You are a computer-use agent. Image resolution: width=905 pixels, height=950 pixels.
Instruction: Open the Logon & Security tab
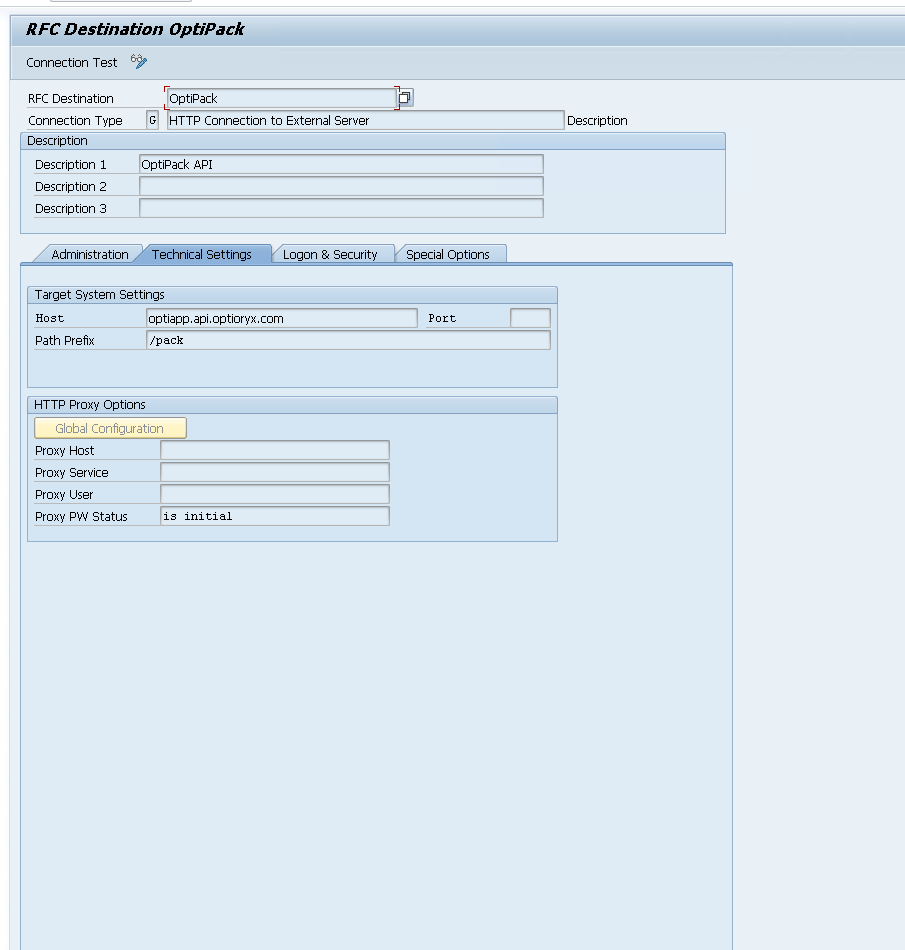click(330, 254)
